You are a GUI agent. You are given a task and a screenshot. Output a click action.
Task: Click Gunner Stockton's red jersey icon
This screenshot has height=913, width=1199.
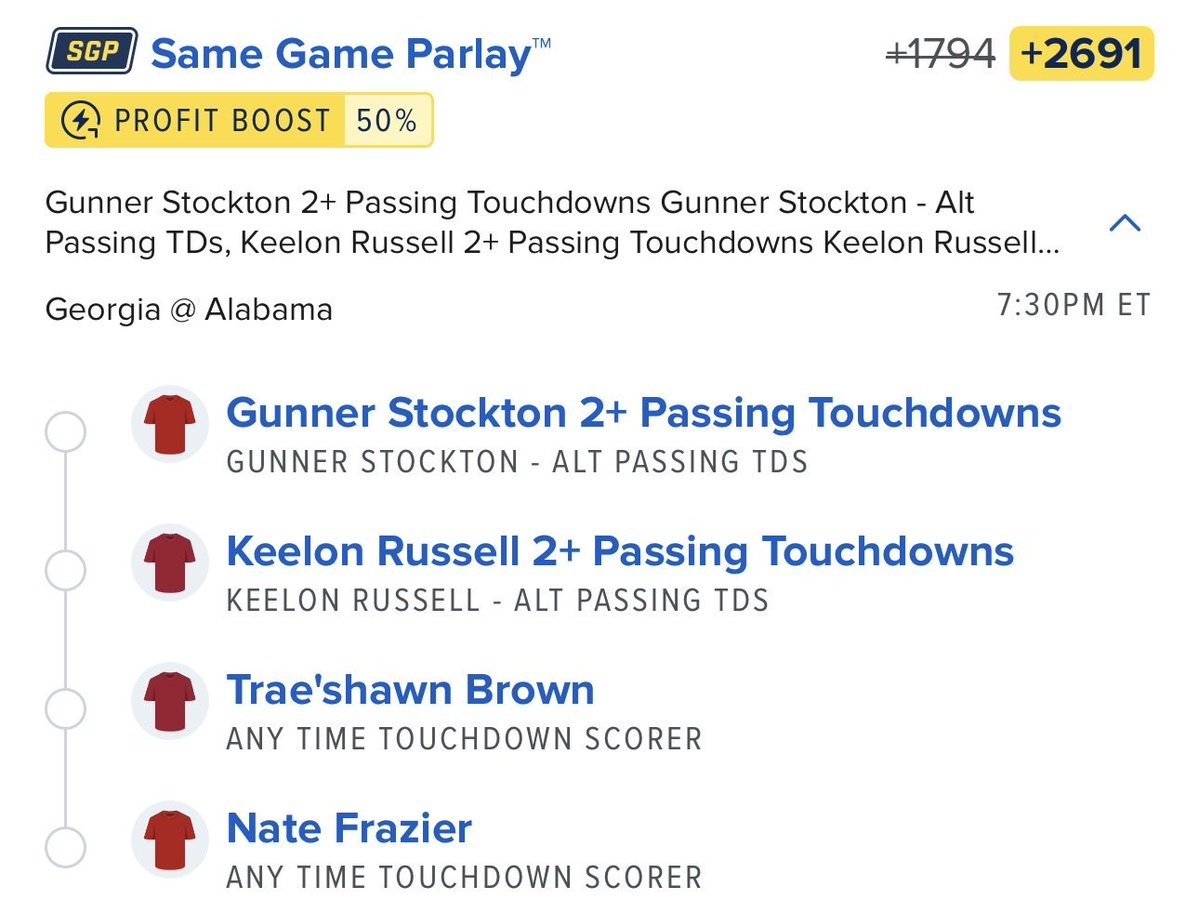[170, 424]
